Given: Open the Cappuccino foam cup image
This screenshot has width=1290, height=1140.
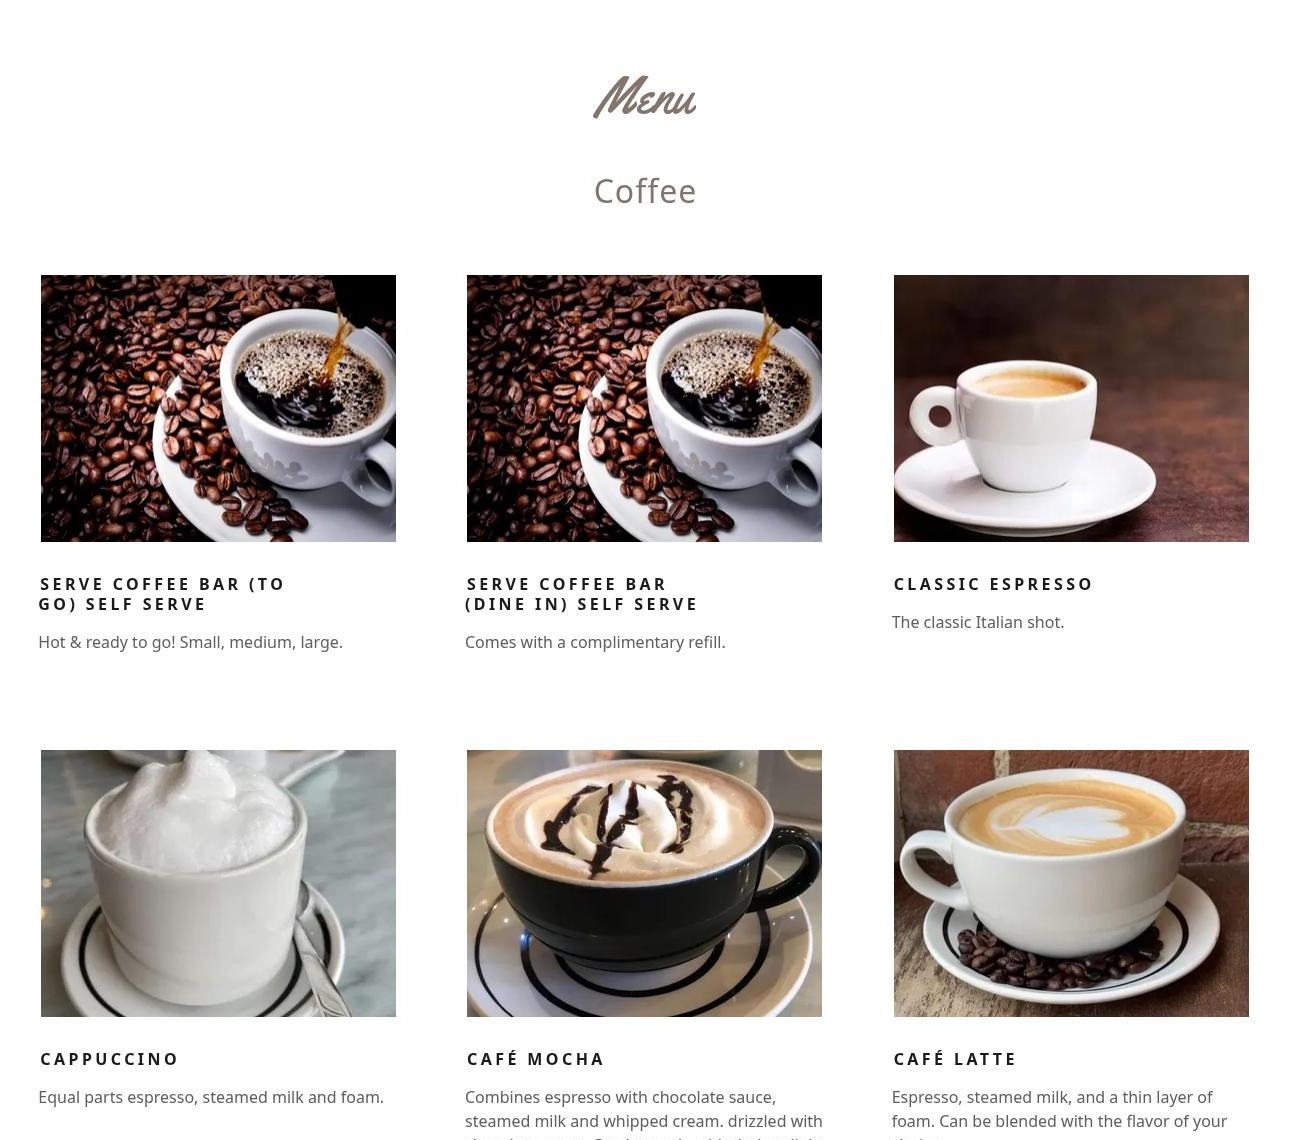Looking at the screenshot, I should [x=218, y=883].
